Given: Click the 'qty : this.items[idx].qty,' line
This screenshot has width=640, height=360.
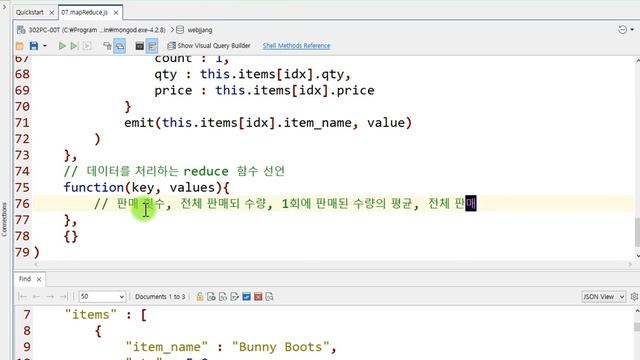Looking at the screenshot, I should tap(252, 74).
